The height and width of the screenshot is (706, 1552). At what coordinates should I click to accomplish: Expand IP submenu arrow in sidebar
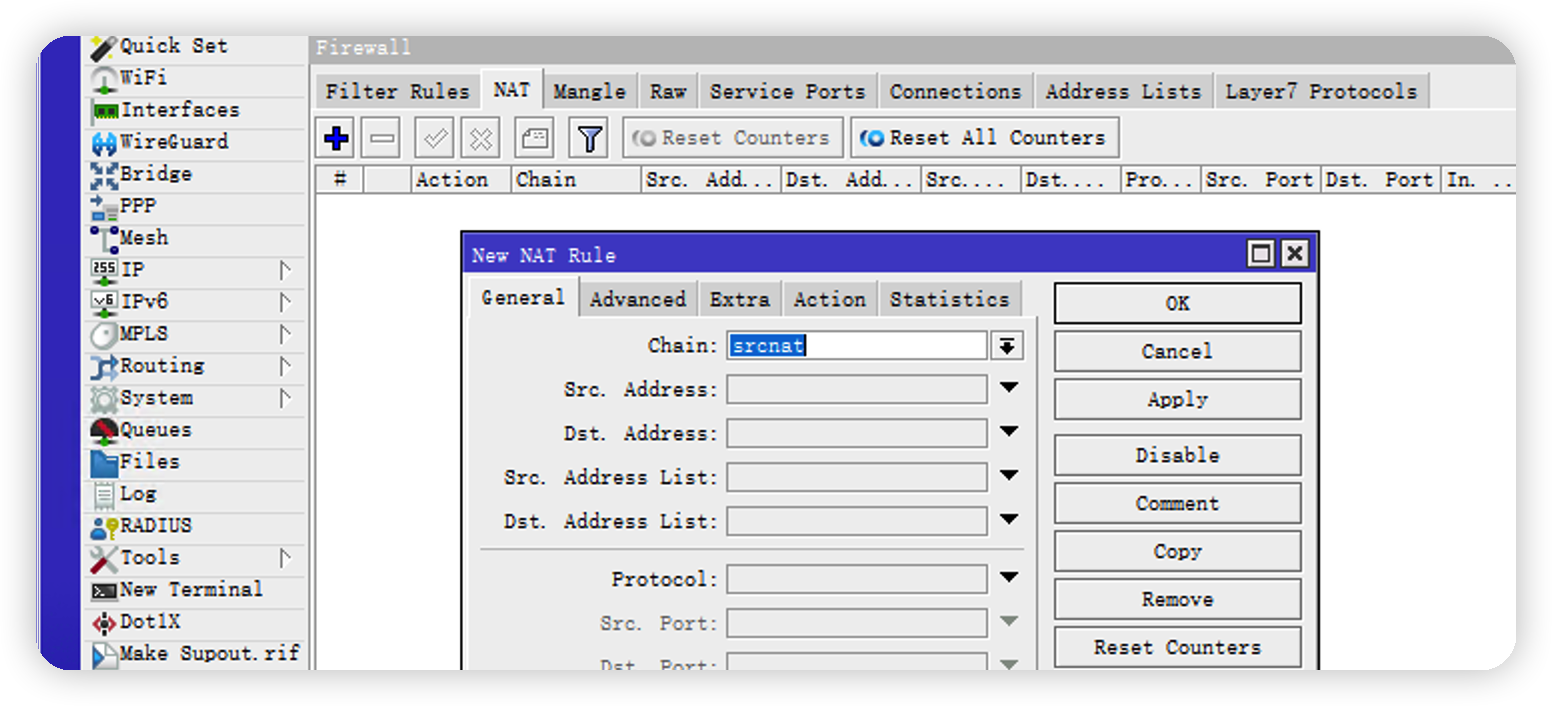pyautogui.click(x=285, y=270)
